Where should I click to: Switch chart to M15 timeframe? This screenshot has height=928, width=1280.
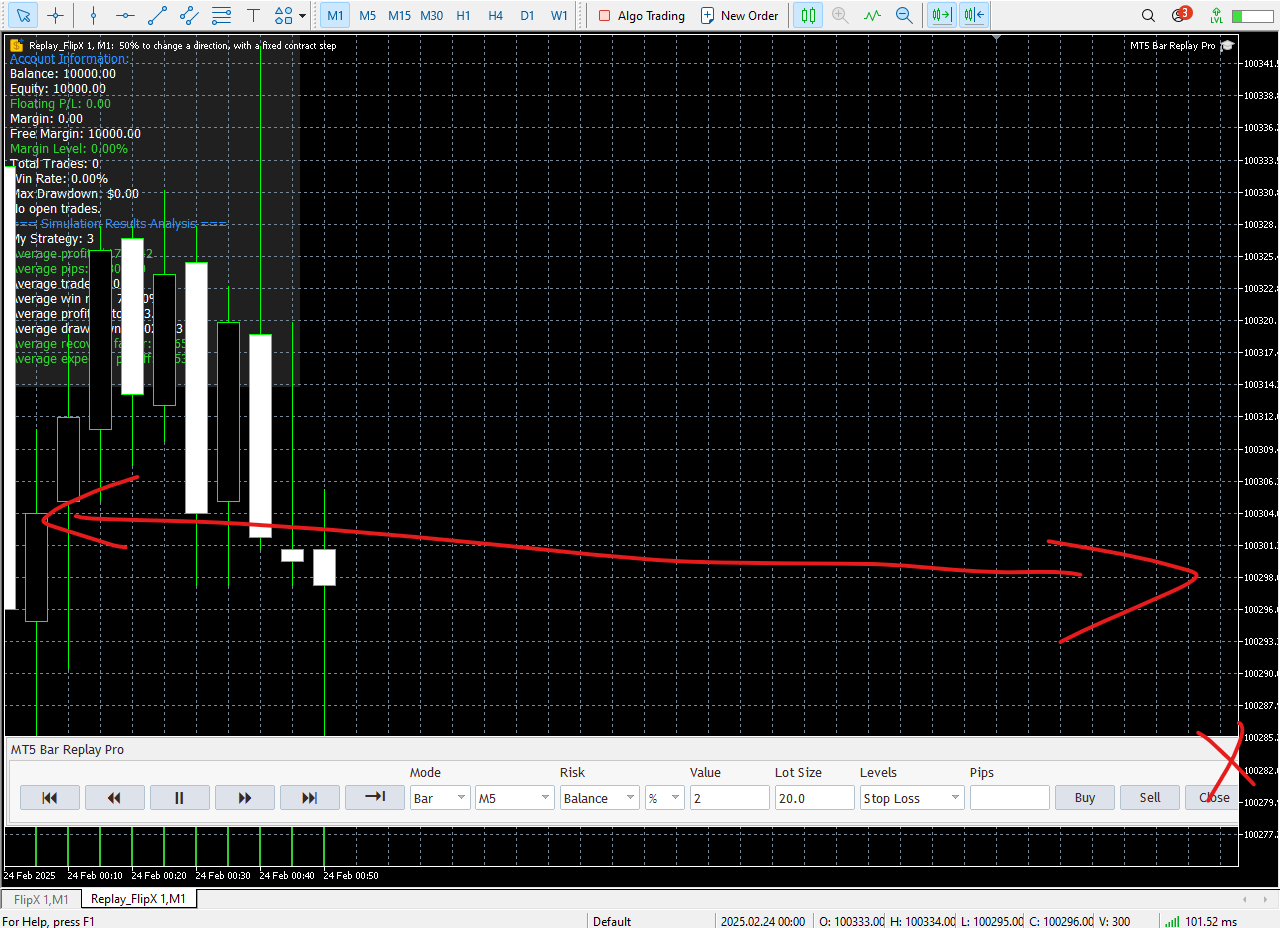399,15
